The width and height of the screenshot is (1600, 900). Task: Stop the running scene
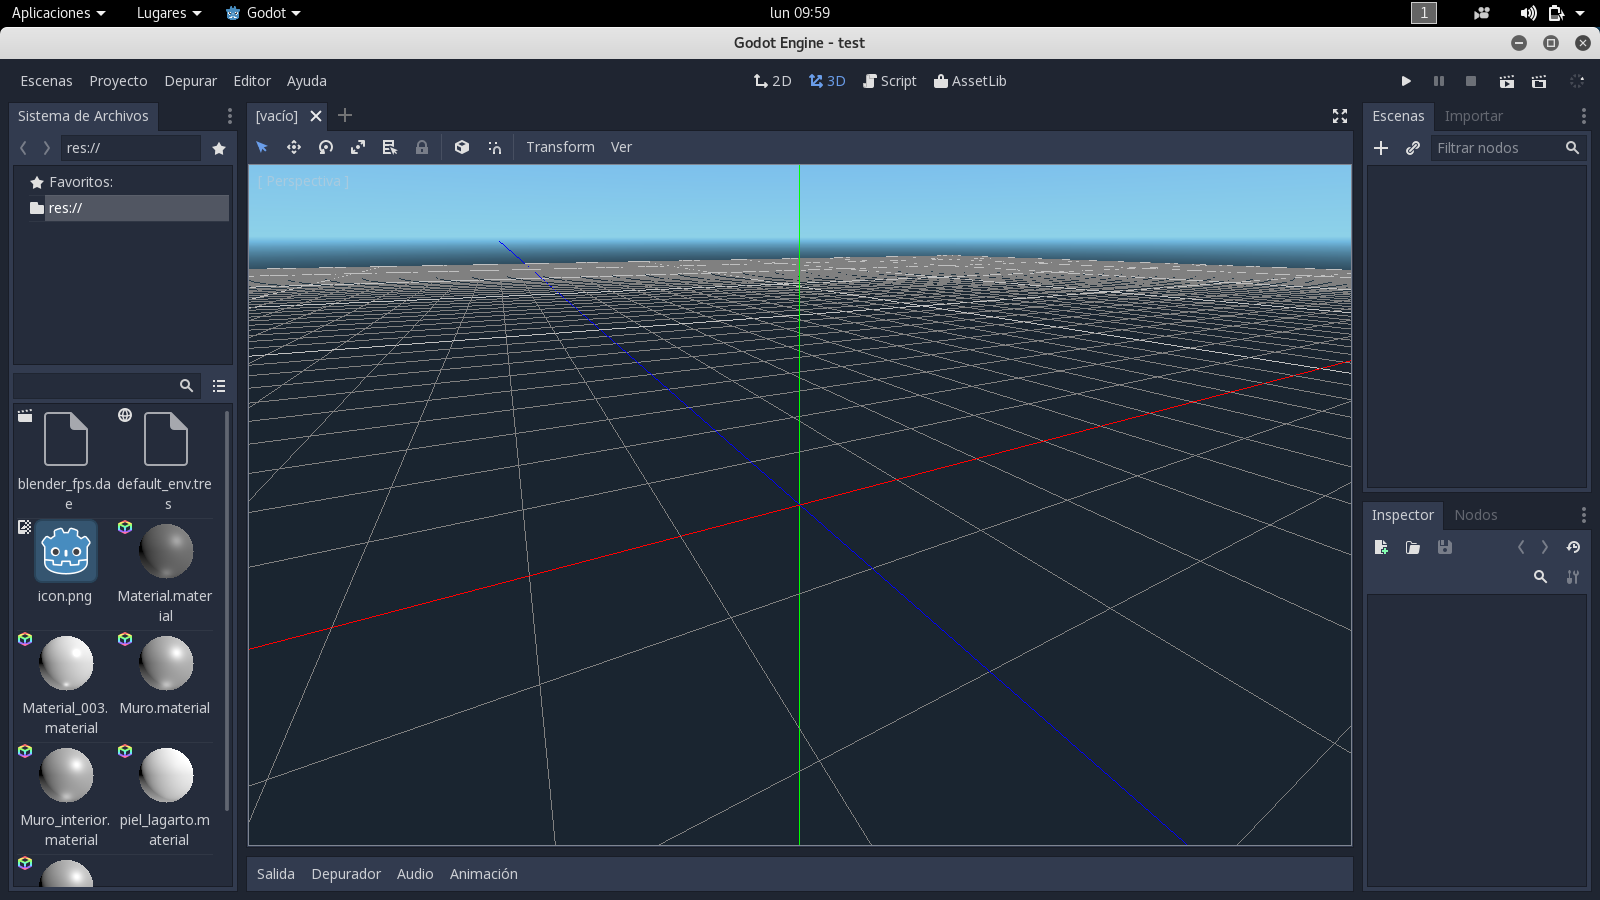pos(1471,81)
